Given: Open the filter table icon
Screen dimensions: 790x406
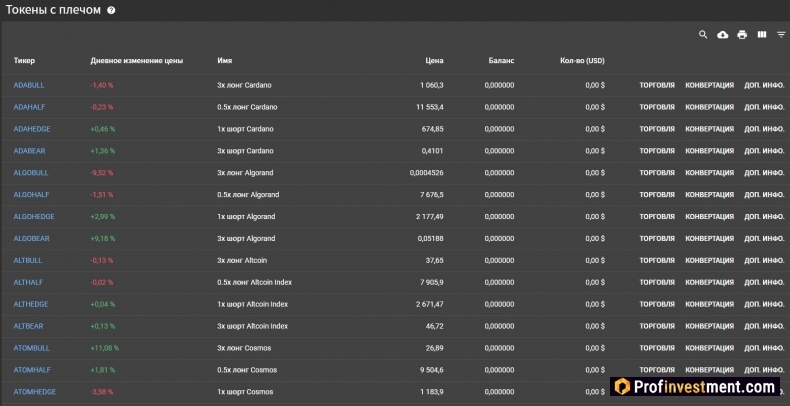Looking at the screenshot, I should [x=781, y=35].
